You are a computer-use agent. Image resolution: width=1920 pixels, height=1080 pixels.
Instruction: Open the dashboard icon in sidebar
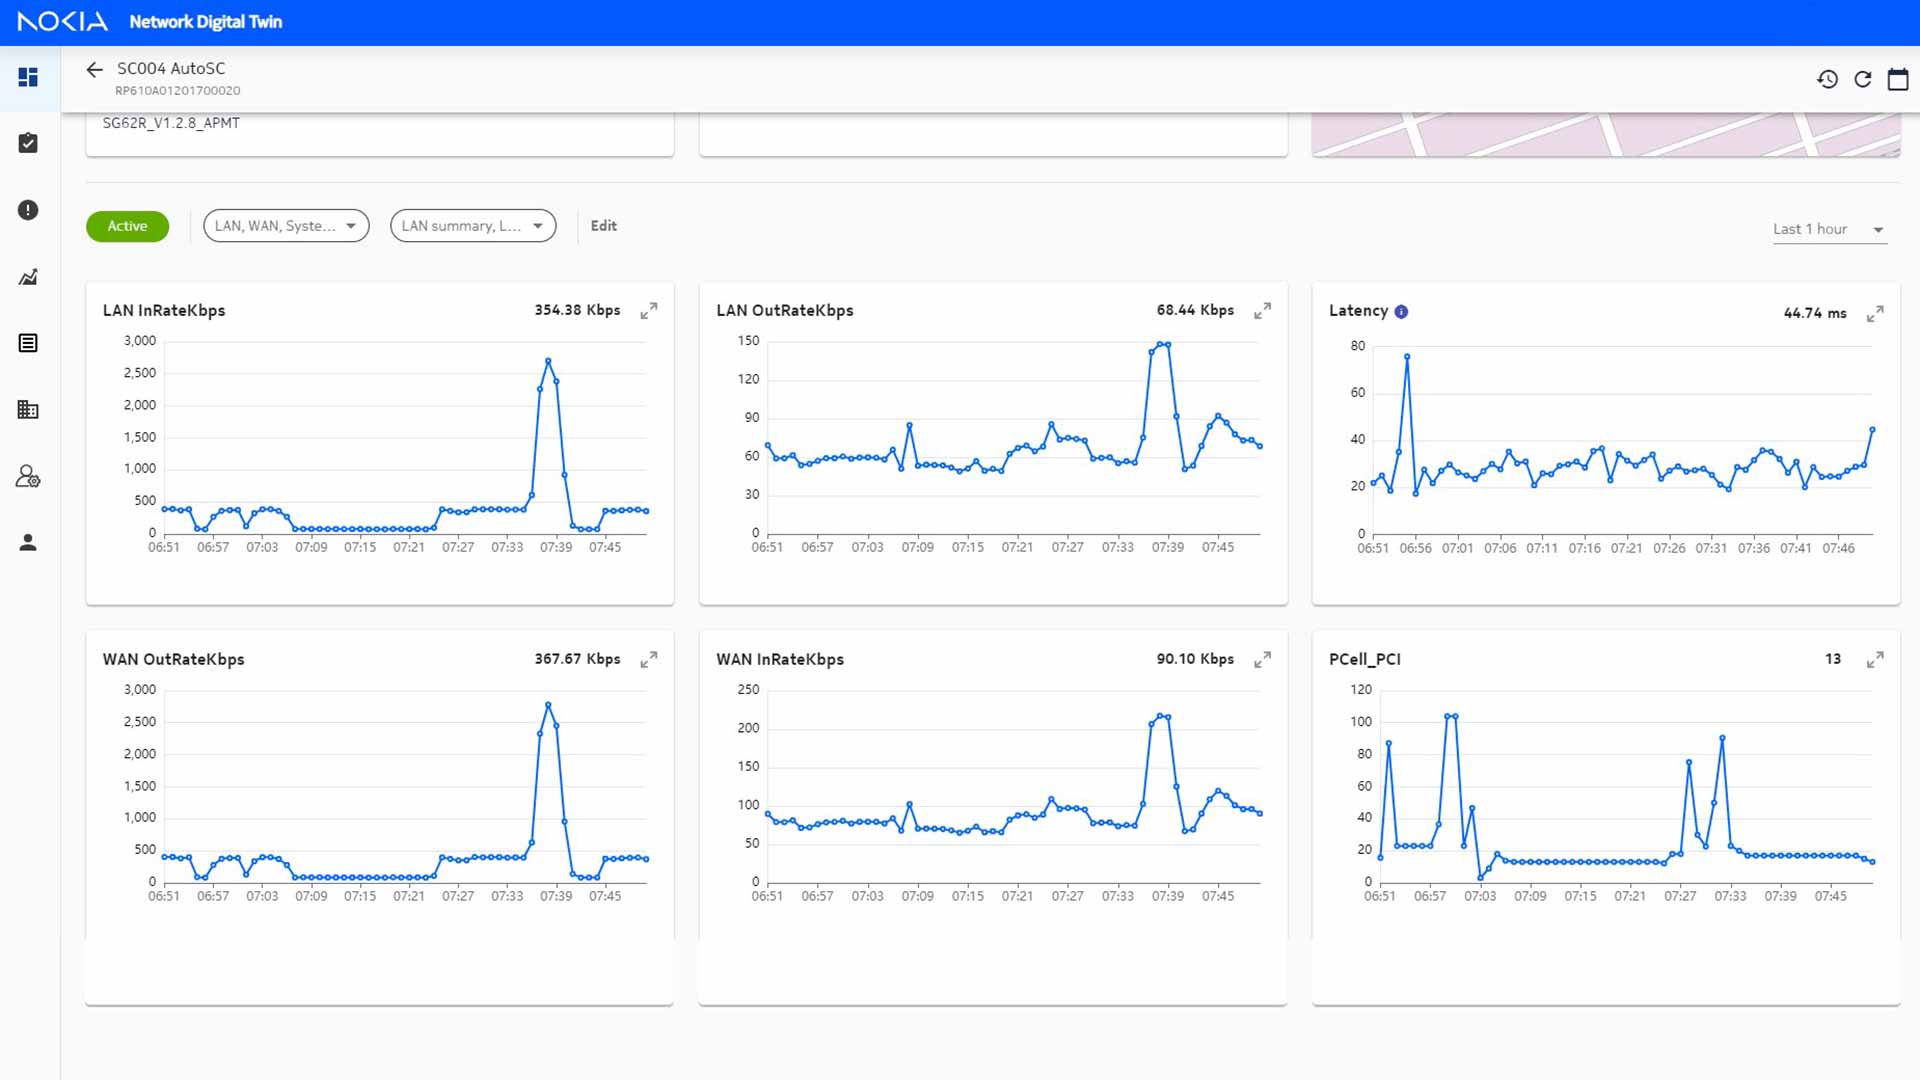[x=28, y=77]
